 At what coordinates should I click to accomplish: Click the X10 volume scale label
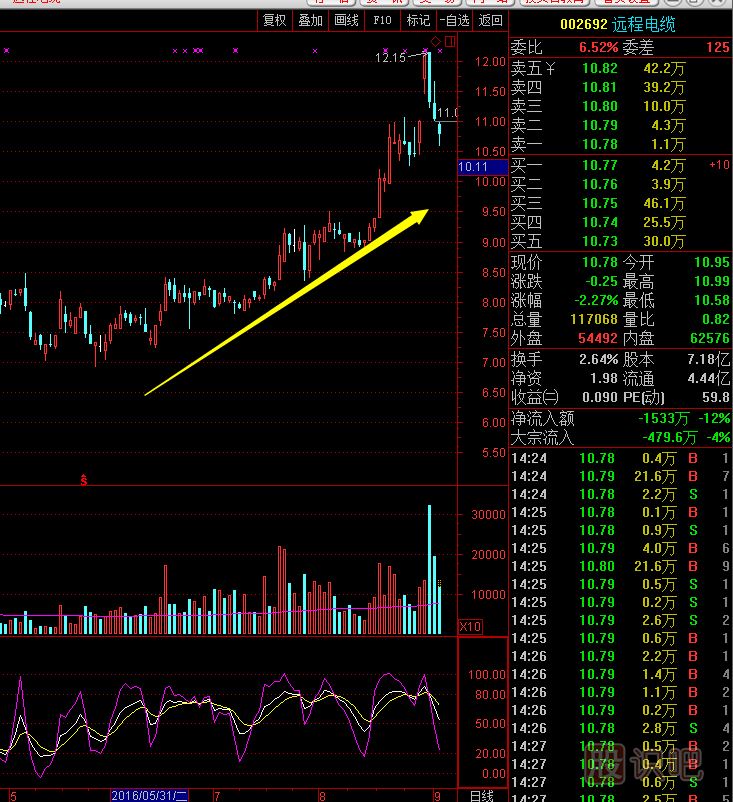[470, 626]
